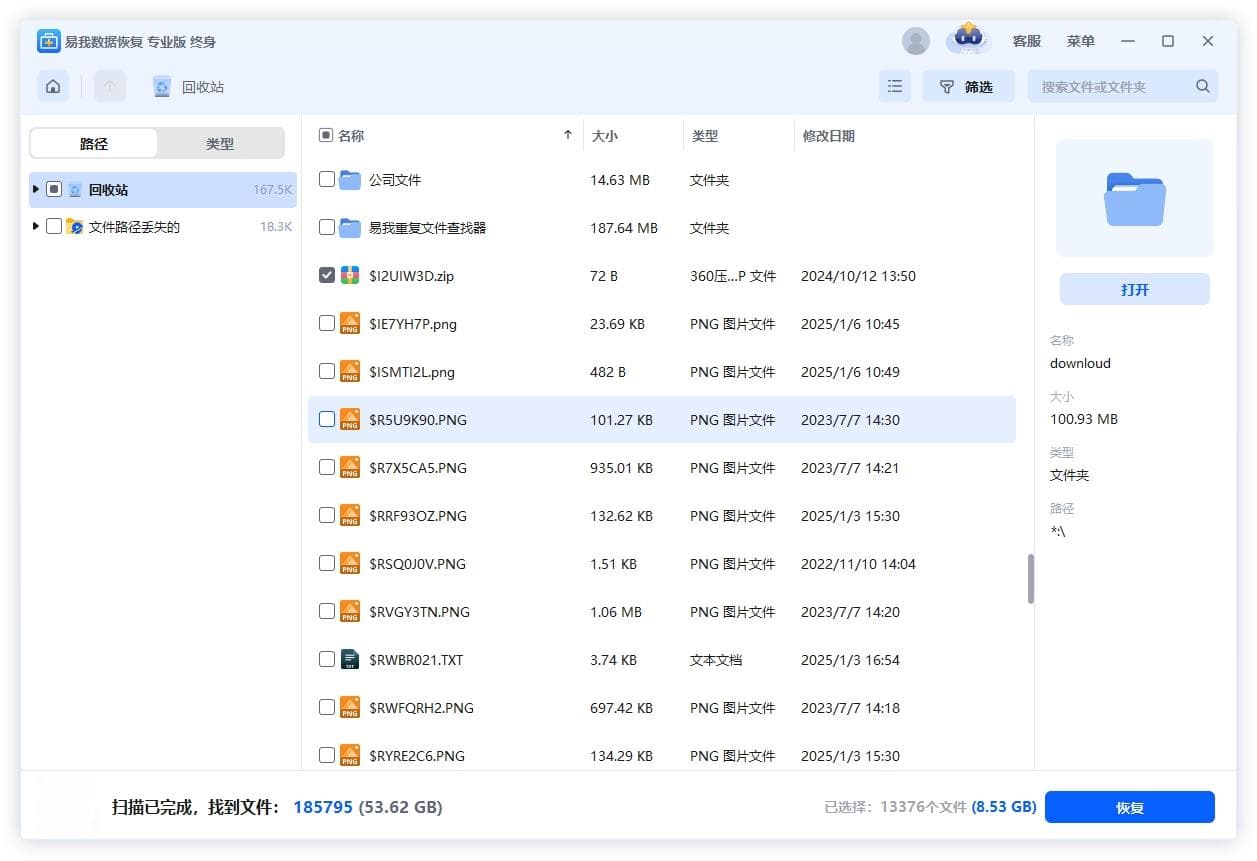
Task: Toggle the 回收站 tree node checkbox
Action: point(54,189)
